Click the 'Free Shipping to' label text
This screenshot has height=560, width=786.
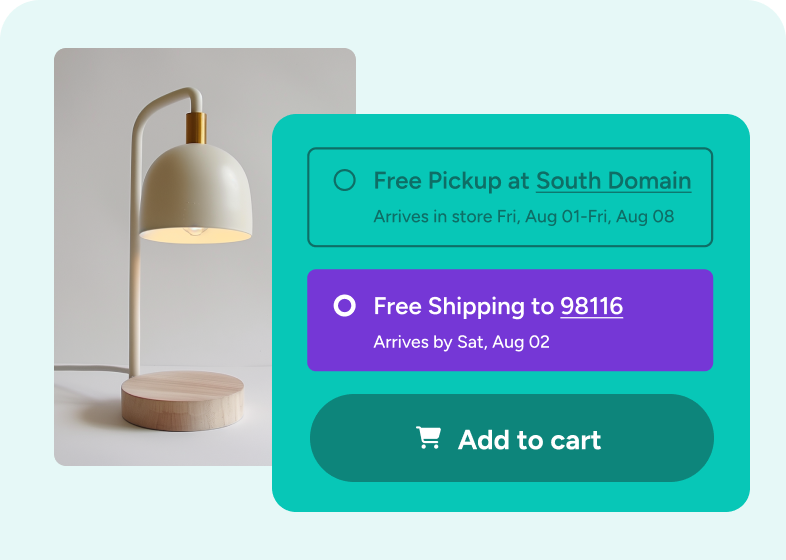[464, 306]
